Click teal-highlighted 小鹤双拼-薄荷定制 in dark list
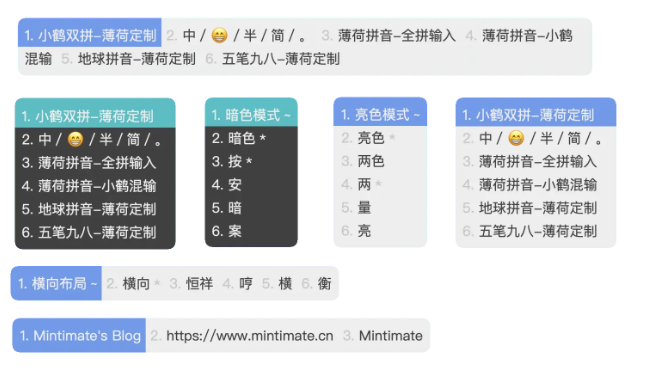The image size is (651, 381). click(x=95, y=113)
